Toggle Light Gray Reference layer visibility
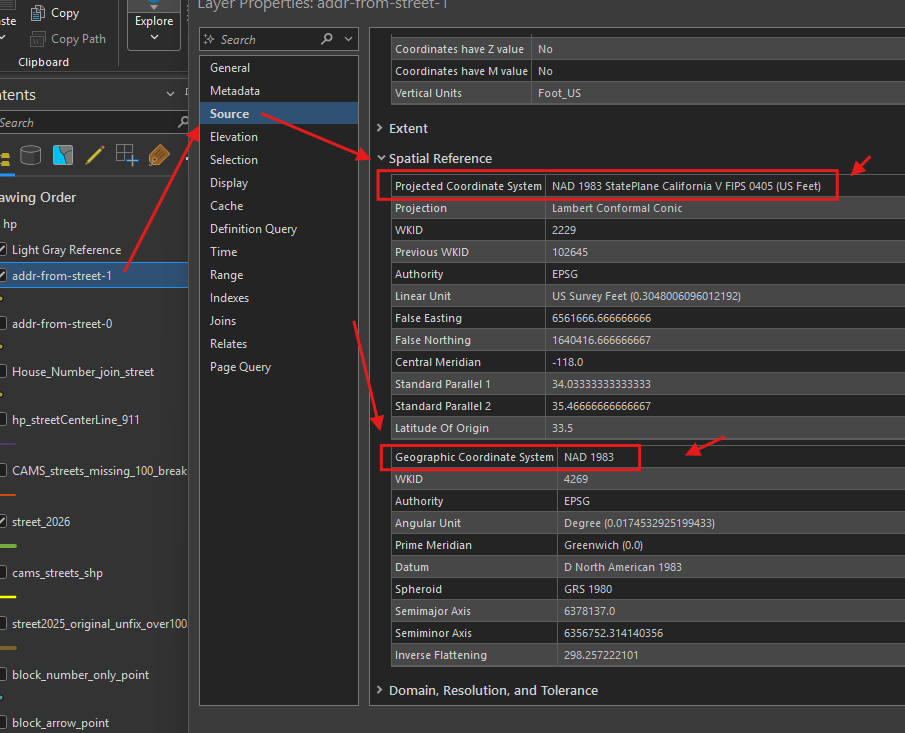This screenshot has width=905, height=733. coord(2,249)
